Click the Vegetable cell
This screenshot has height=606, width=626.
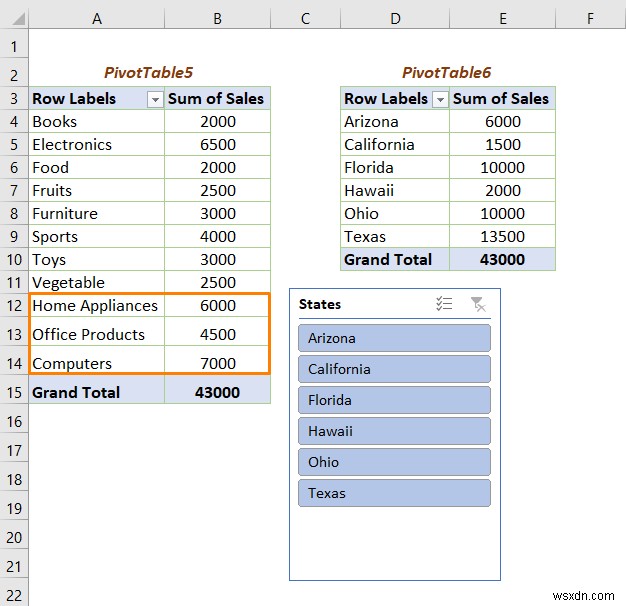click(97, 282)
